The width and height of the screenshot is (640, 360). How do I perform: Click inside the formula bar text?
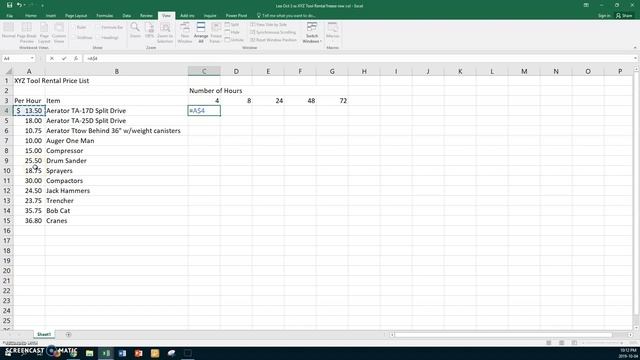[x=92, y=58]
